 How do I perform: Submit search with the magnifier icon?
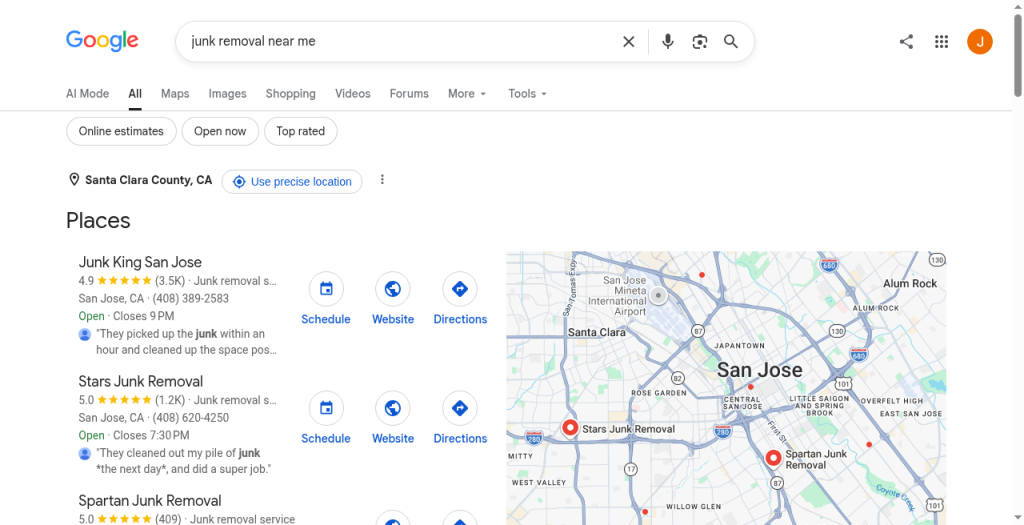pos(731,42)
